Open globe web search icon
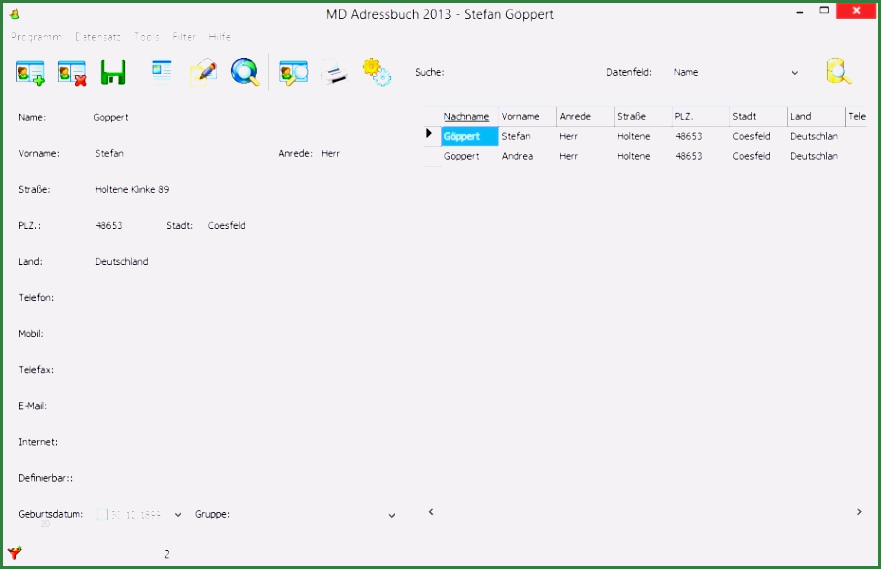Viewport: 881px width, 569px height. coord(245,72)
